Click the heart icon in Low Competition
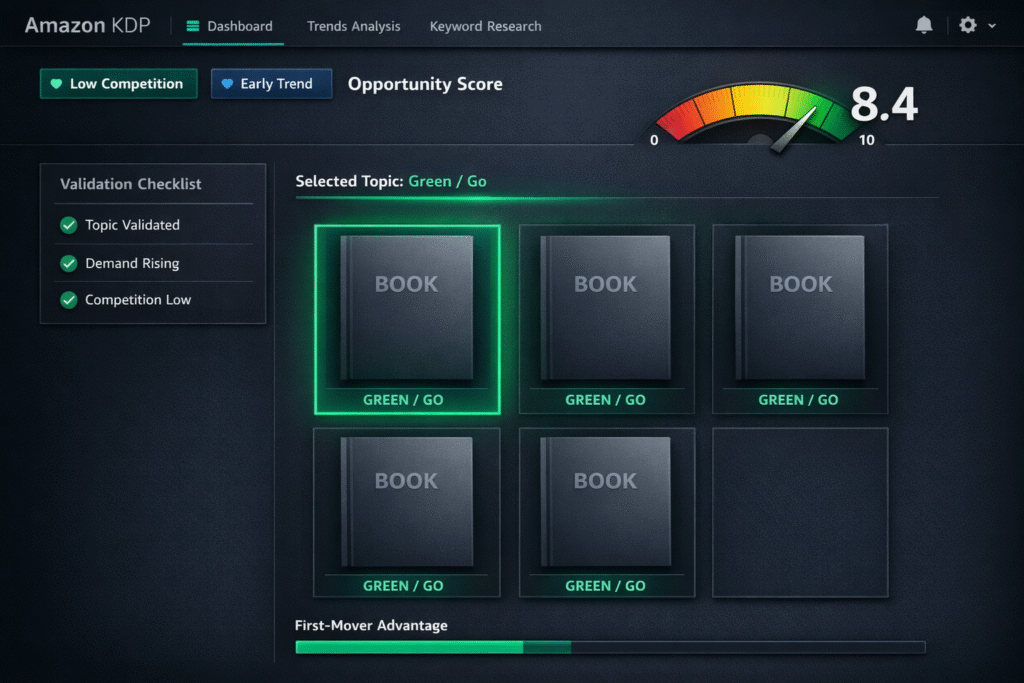 [x=56, y=84]
